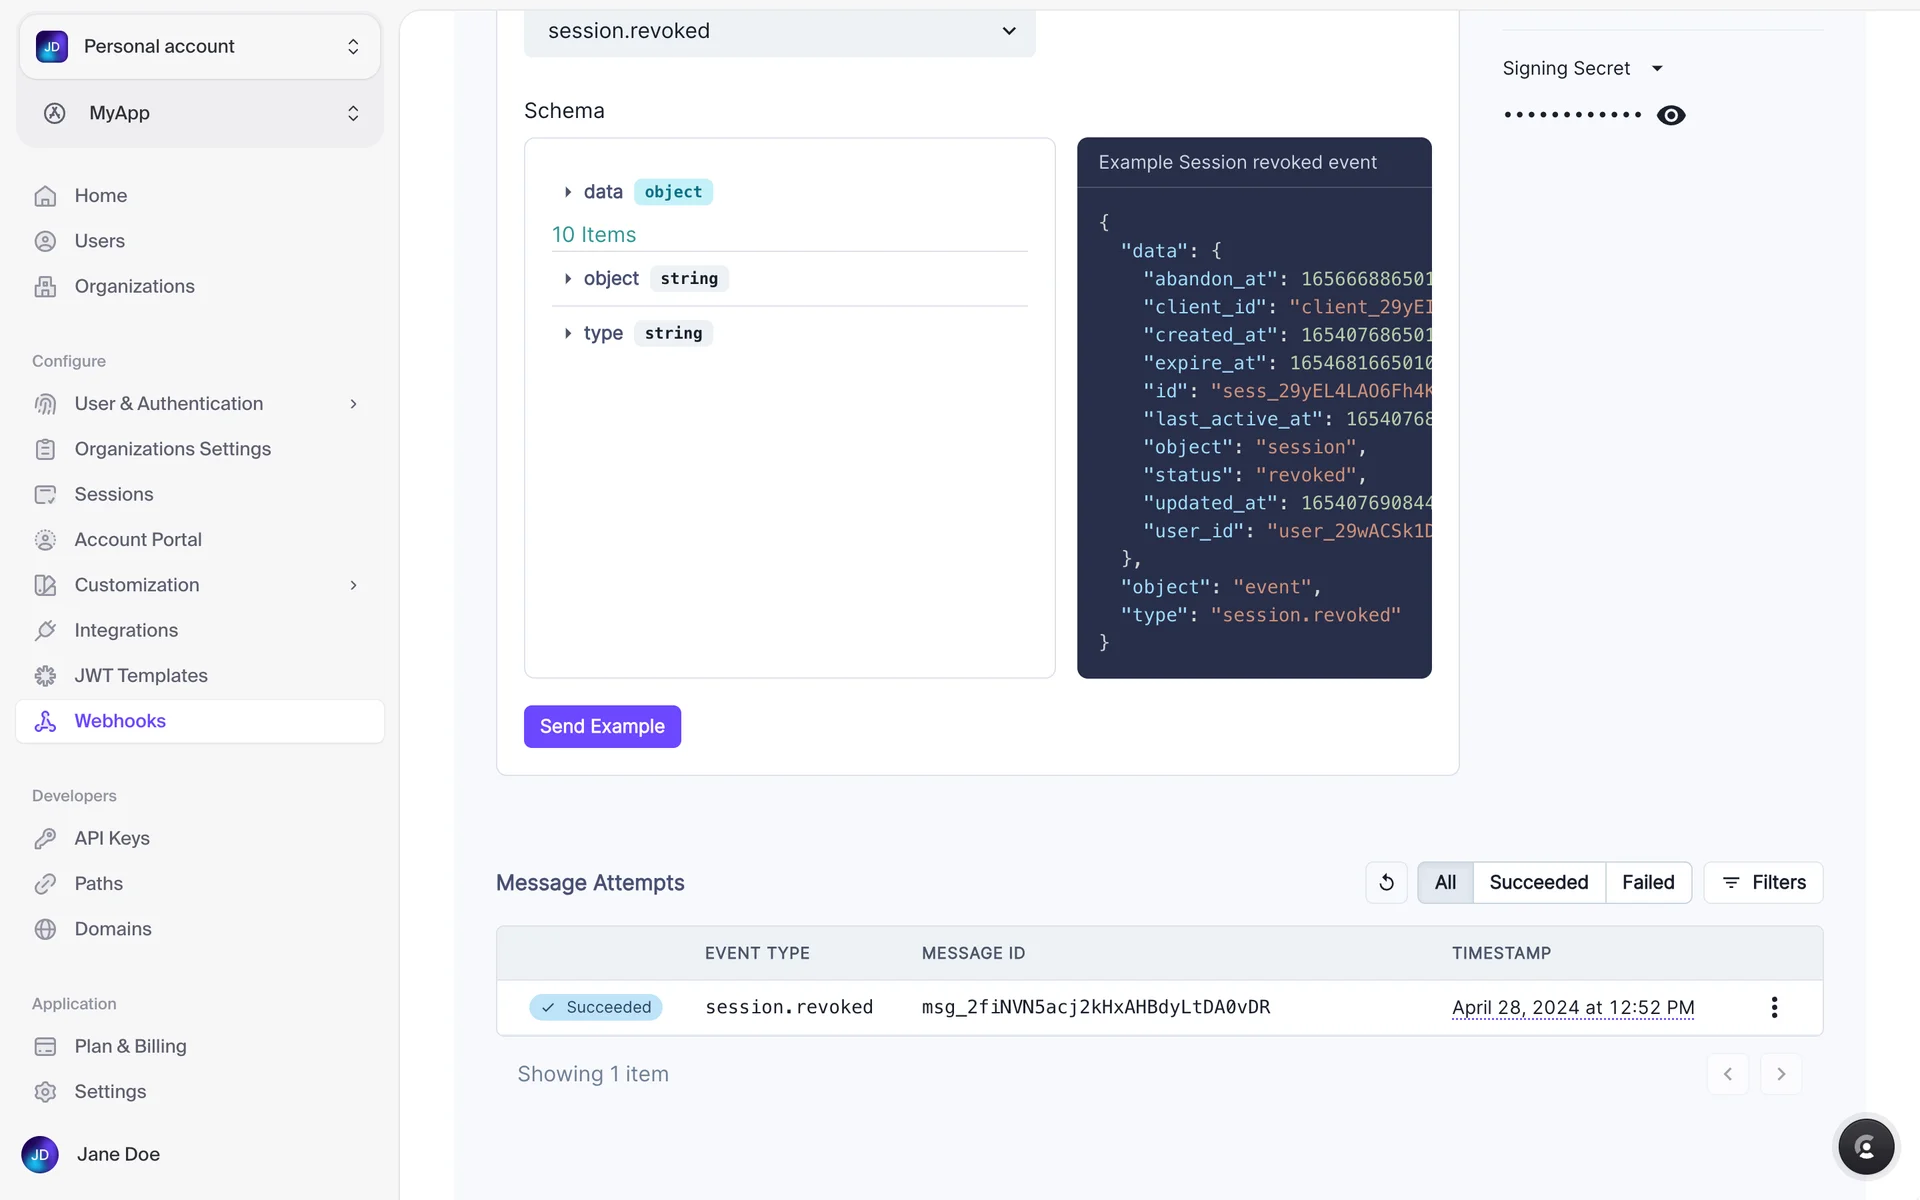This screenshot has width=1920, height=1200.
Task: Open Integrations in the sidebar
Action: (126, 630)
